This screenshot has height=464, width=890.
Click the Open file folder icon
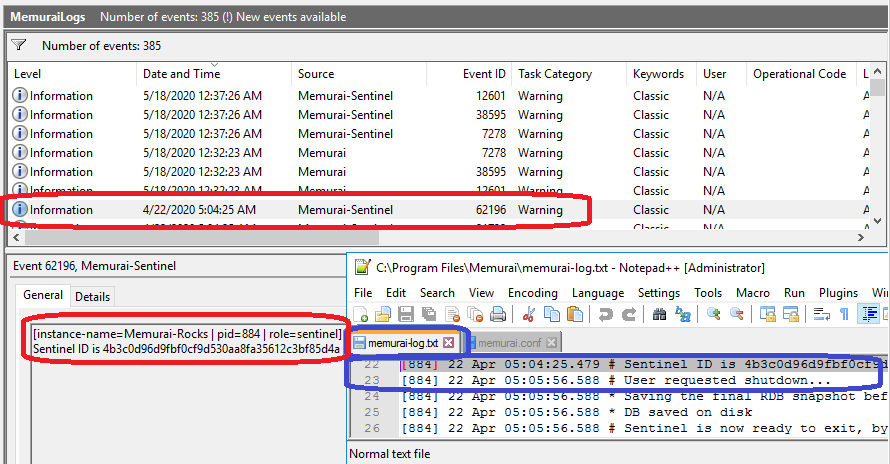[x=383, y=314]
